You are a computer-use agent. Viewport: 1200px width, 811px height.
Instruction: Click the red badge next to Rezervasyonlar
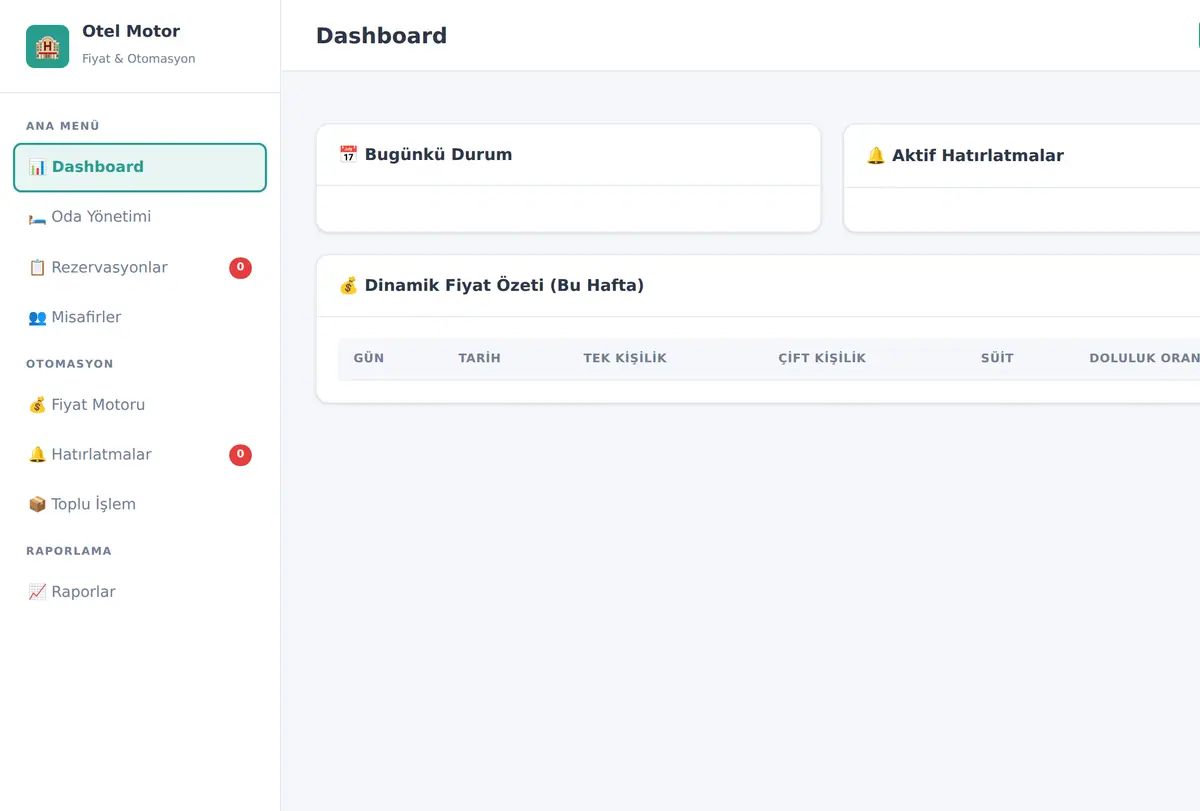coord(240,268)
